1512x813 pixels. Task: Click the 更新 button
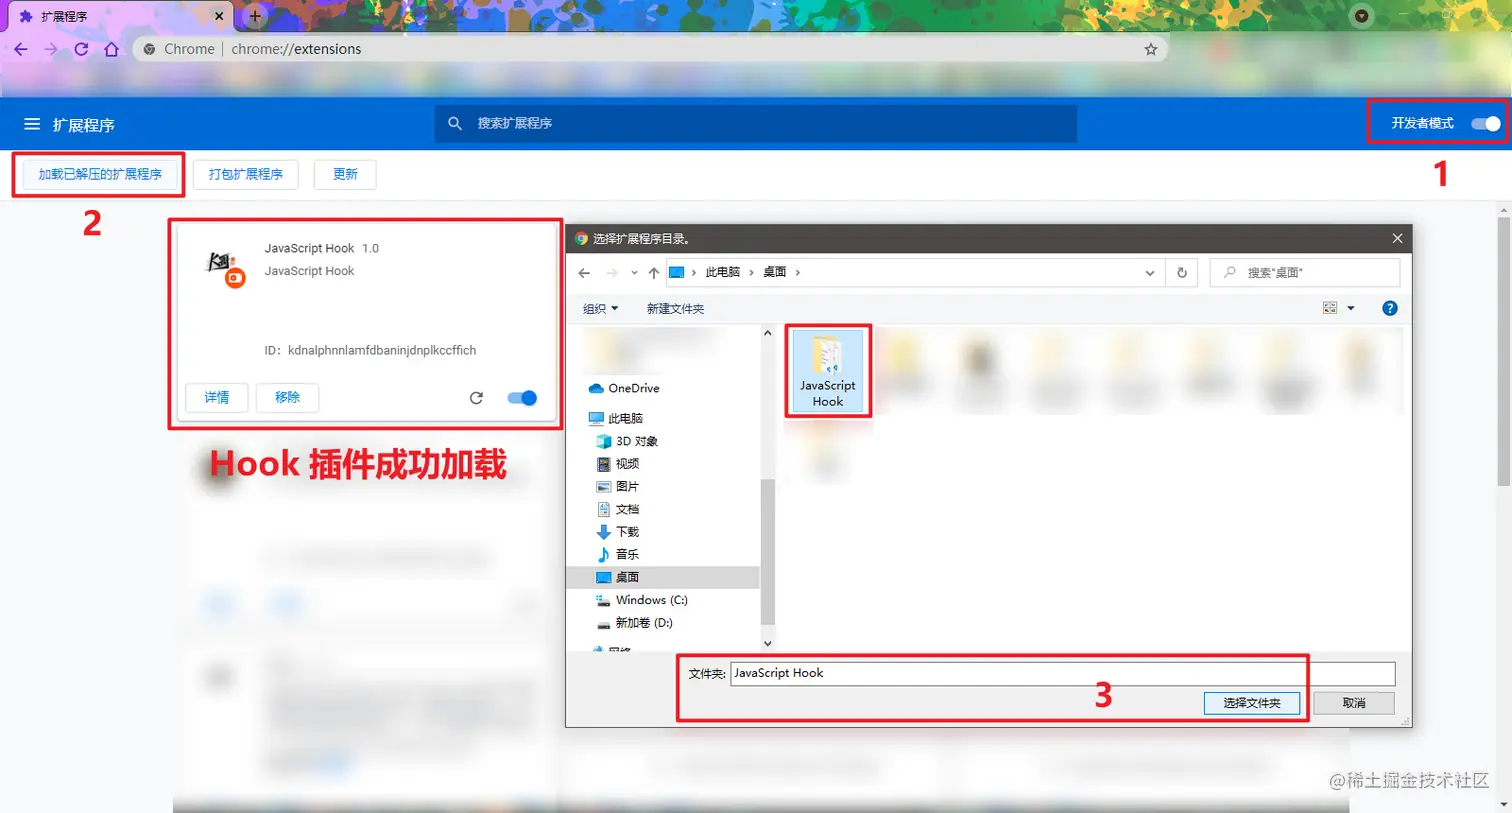345,174
